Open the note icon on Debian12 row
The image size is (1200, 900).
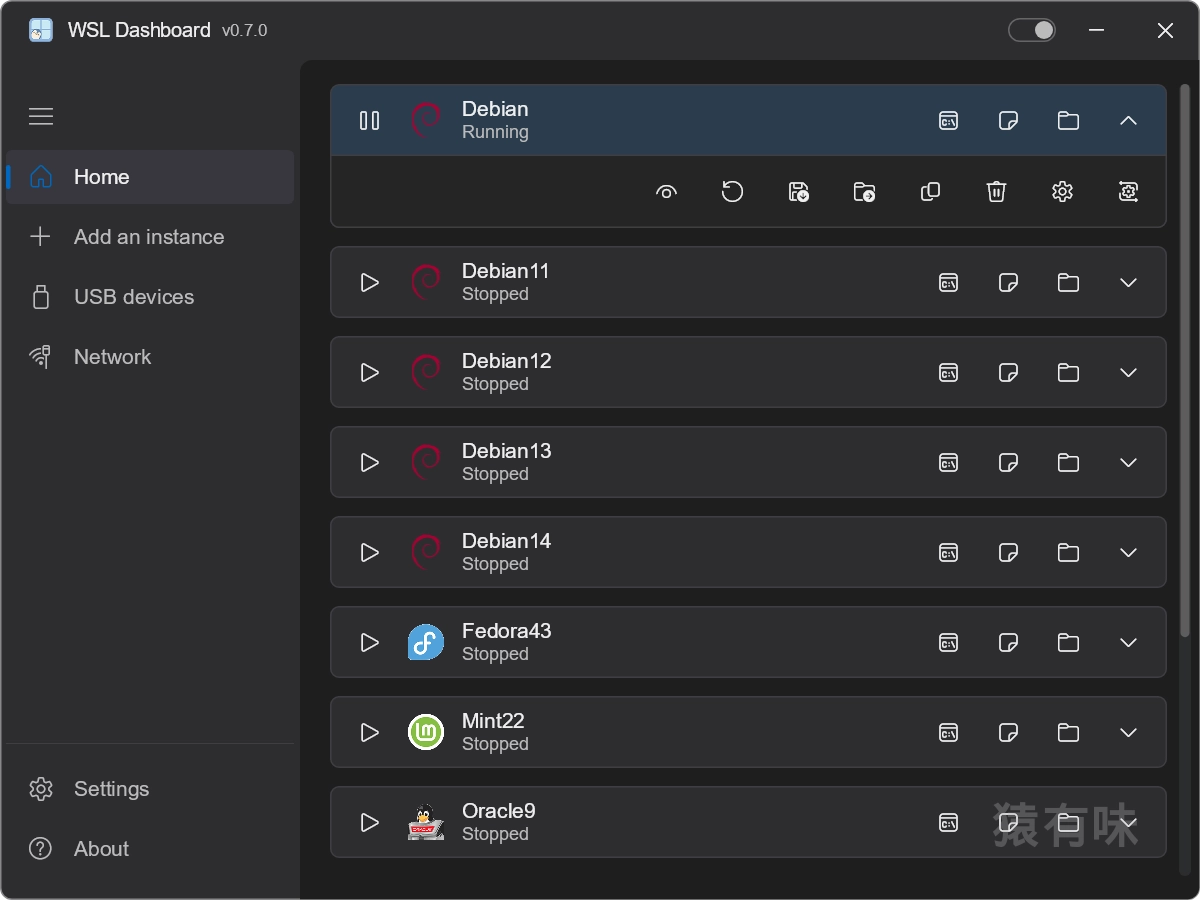pyautogui.click(x=1008, y=373)
